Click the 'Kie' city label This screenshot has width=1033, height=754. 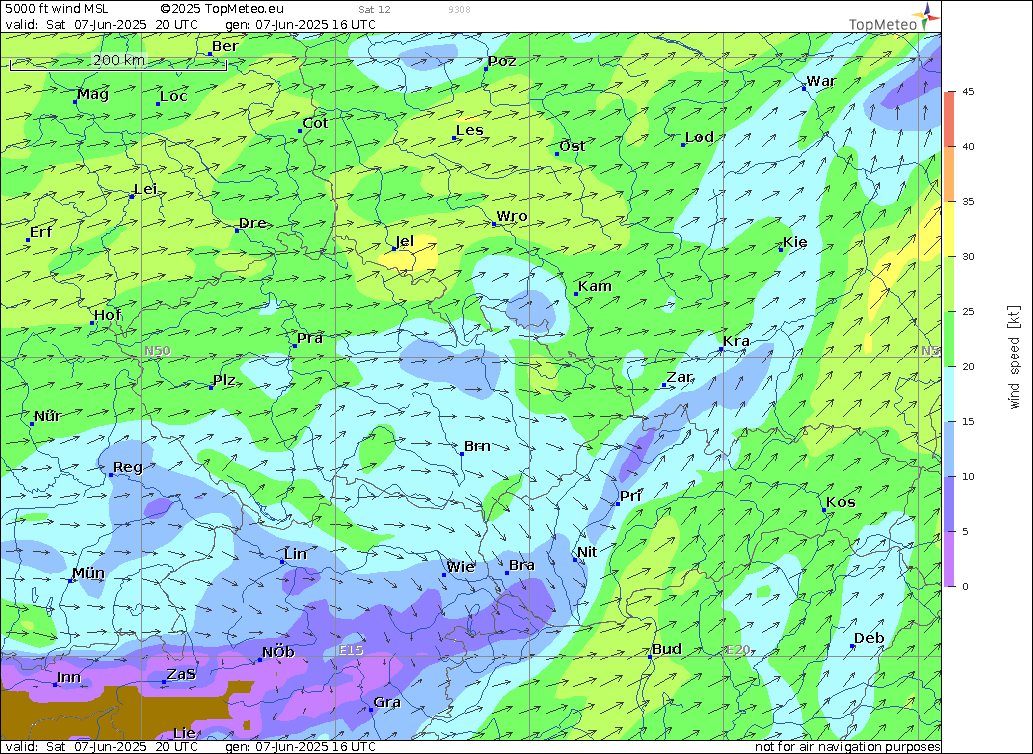coord(795,242)
